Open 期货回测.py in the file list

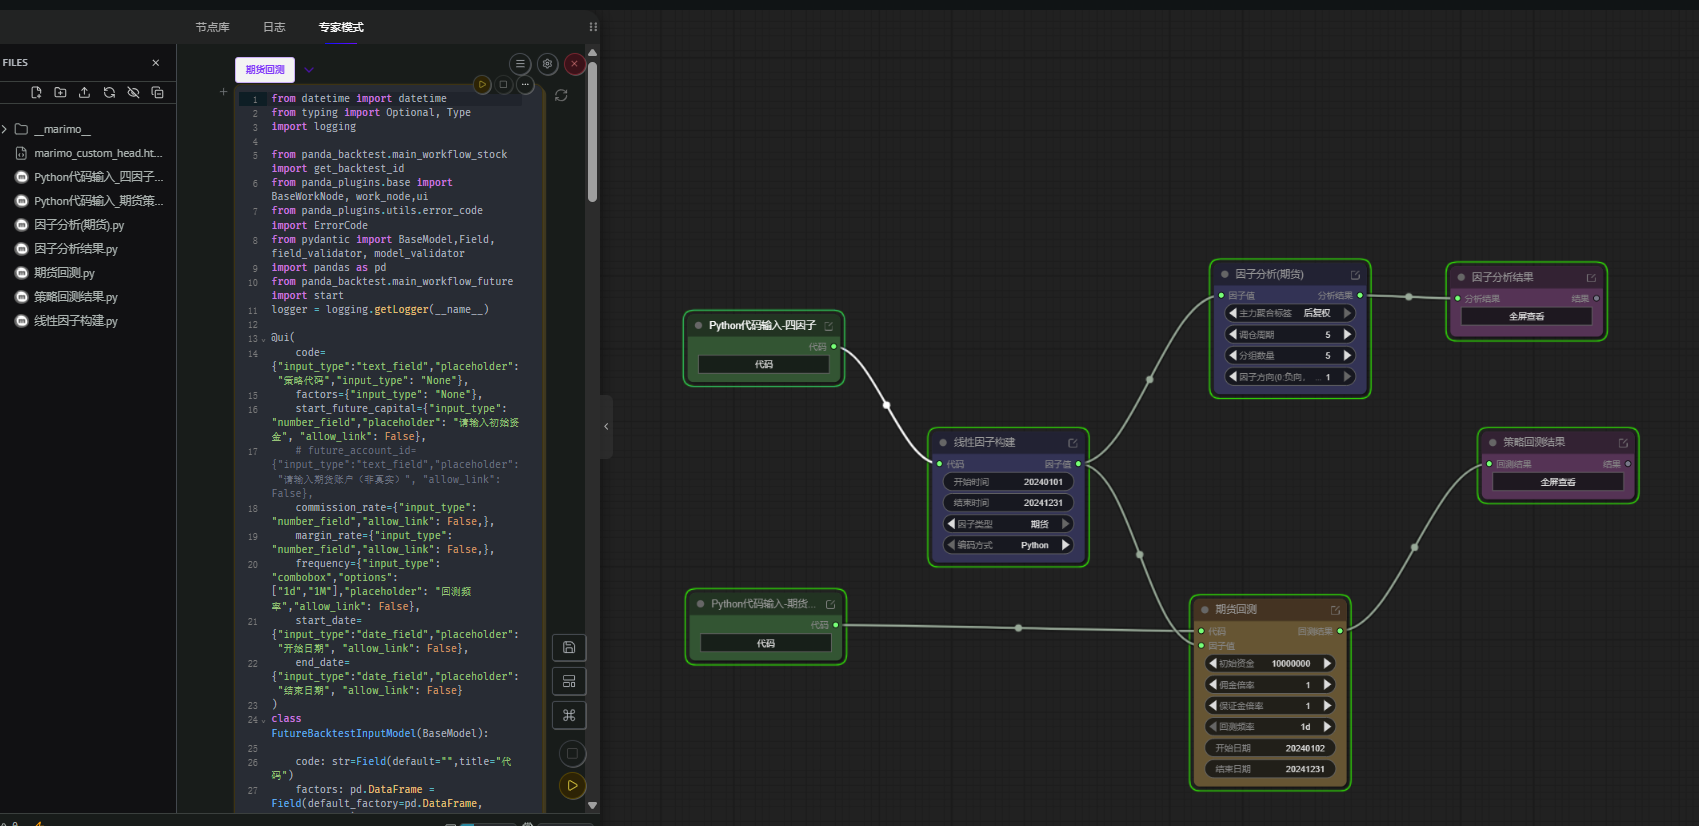point(64,273)
